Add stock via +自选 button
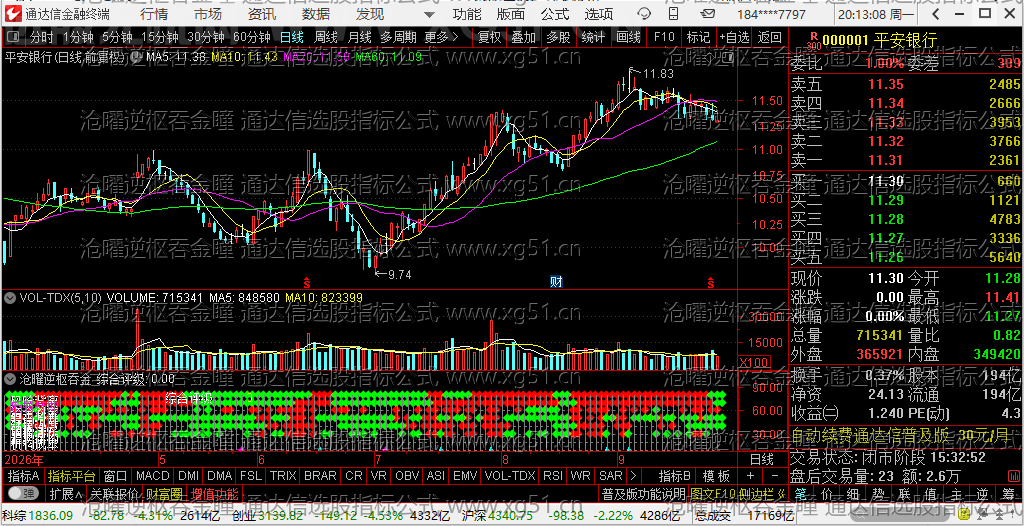This screenshot has height=526, width=1024. 735,37
